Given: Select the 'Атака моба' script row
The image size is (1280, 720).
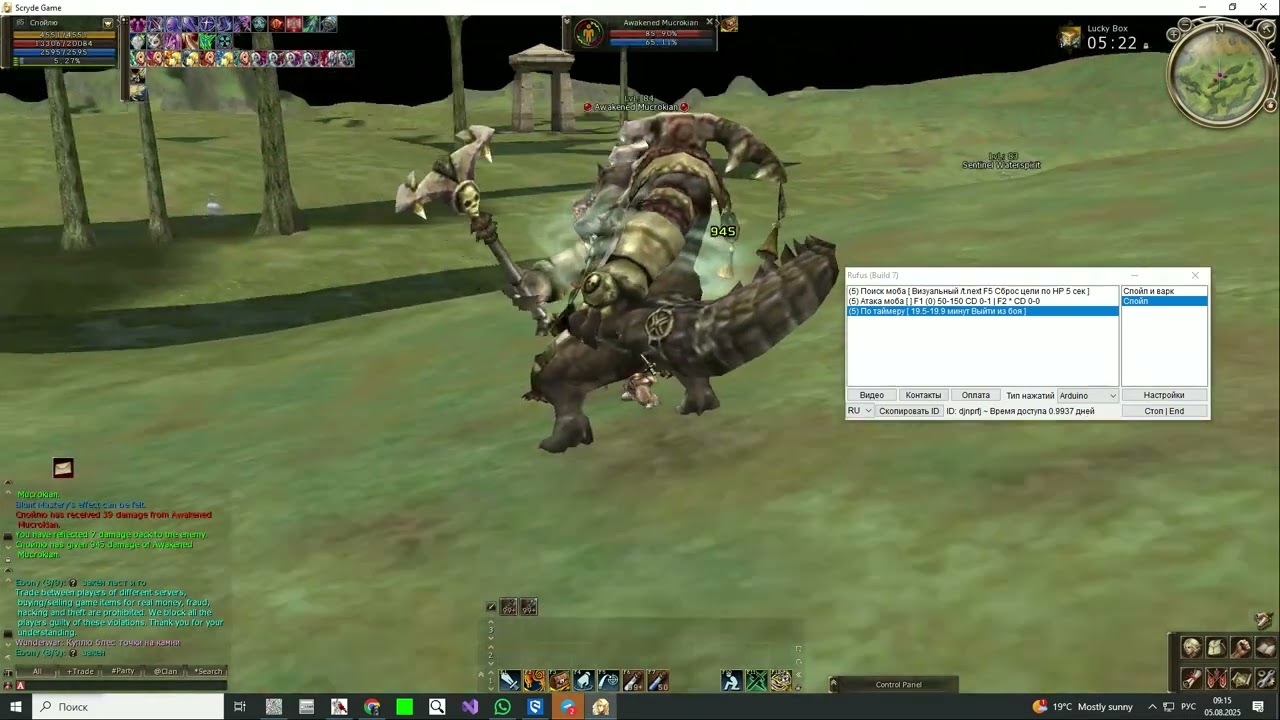Looking at the screenshot, I should [983, 301].
